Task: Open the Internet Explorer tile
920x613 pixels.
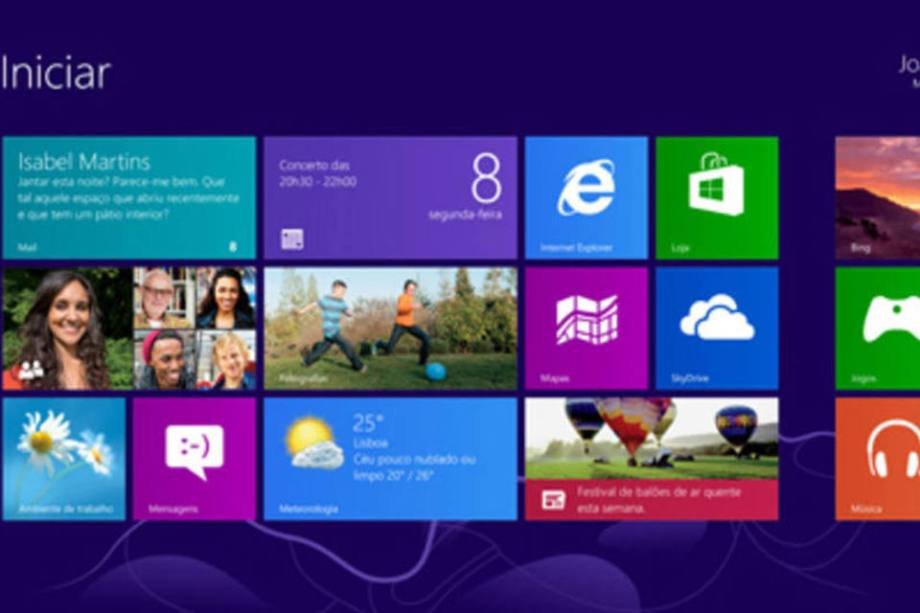Action: point(586,198)
